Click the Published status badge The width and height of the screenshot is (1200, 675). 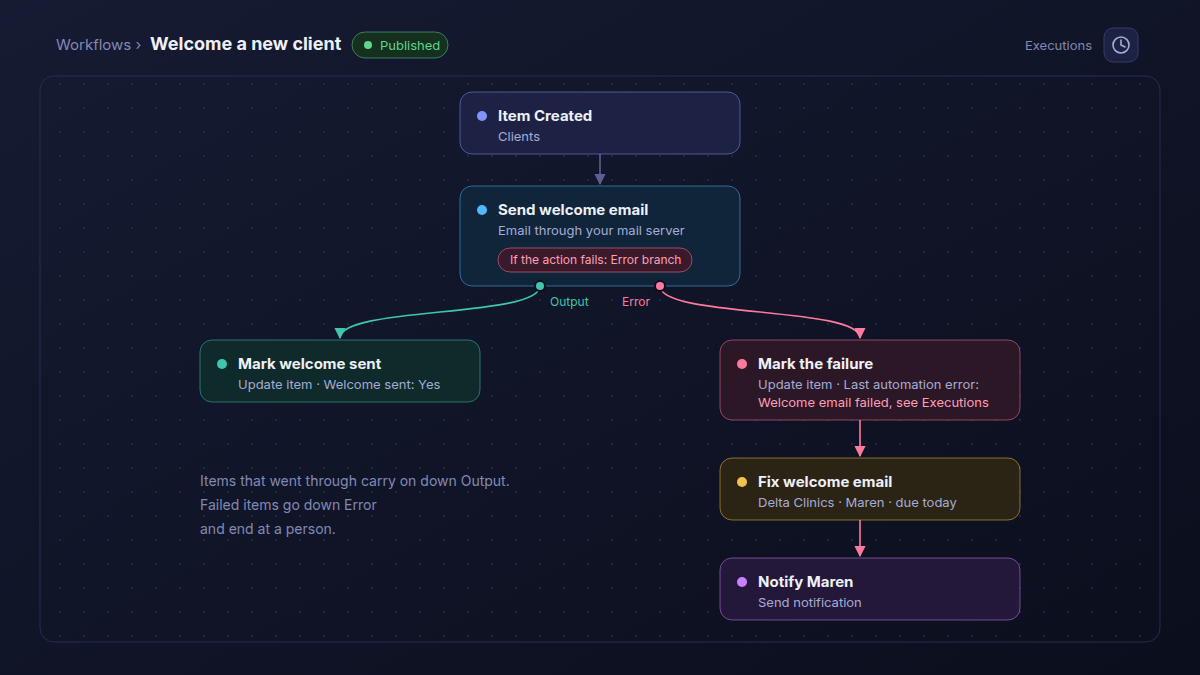400,45
